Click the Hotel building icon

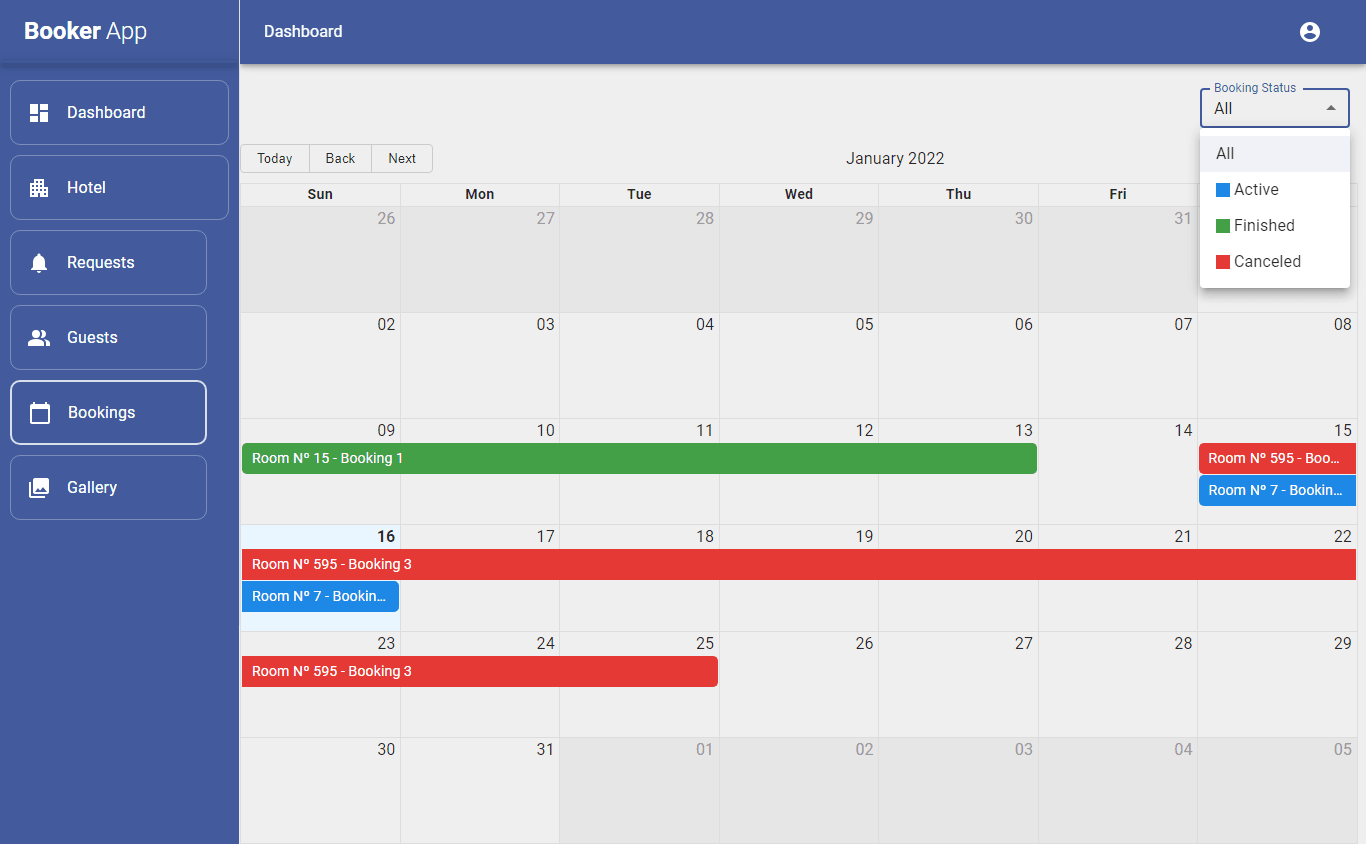point(39,188)
